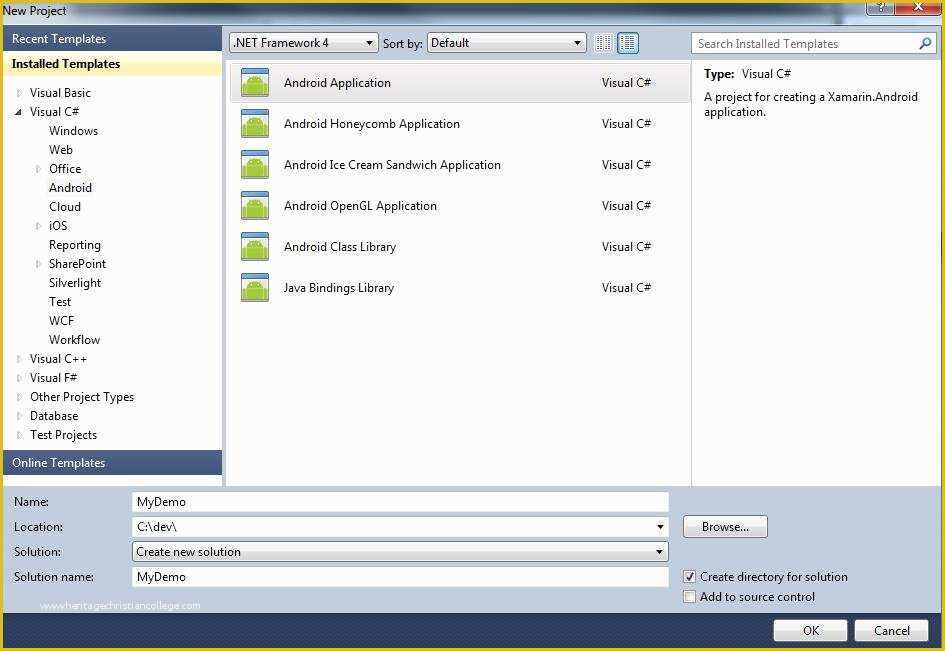
Task: Click the Browse... button
Action: 725,526
